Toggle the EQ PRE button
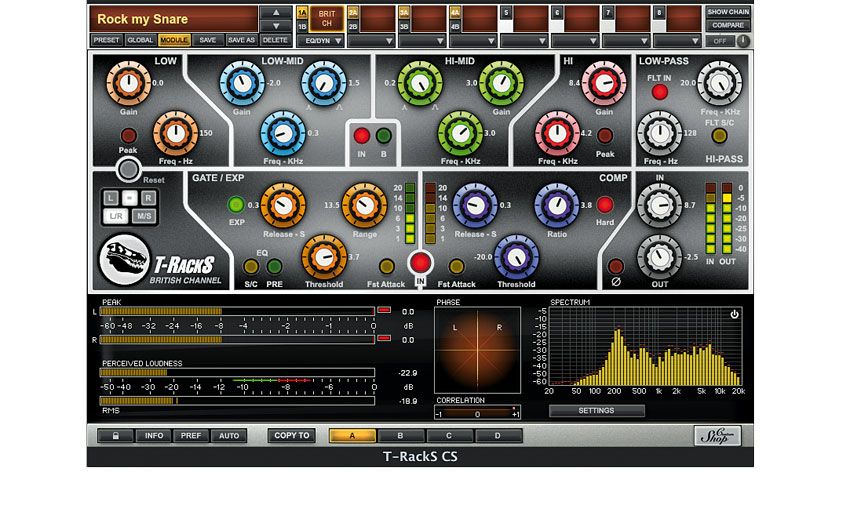850x505 pixels. tap(274, 266)
